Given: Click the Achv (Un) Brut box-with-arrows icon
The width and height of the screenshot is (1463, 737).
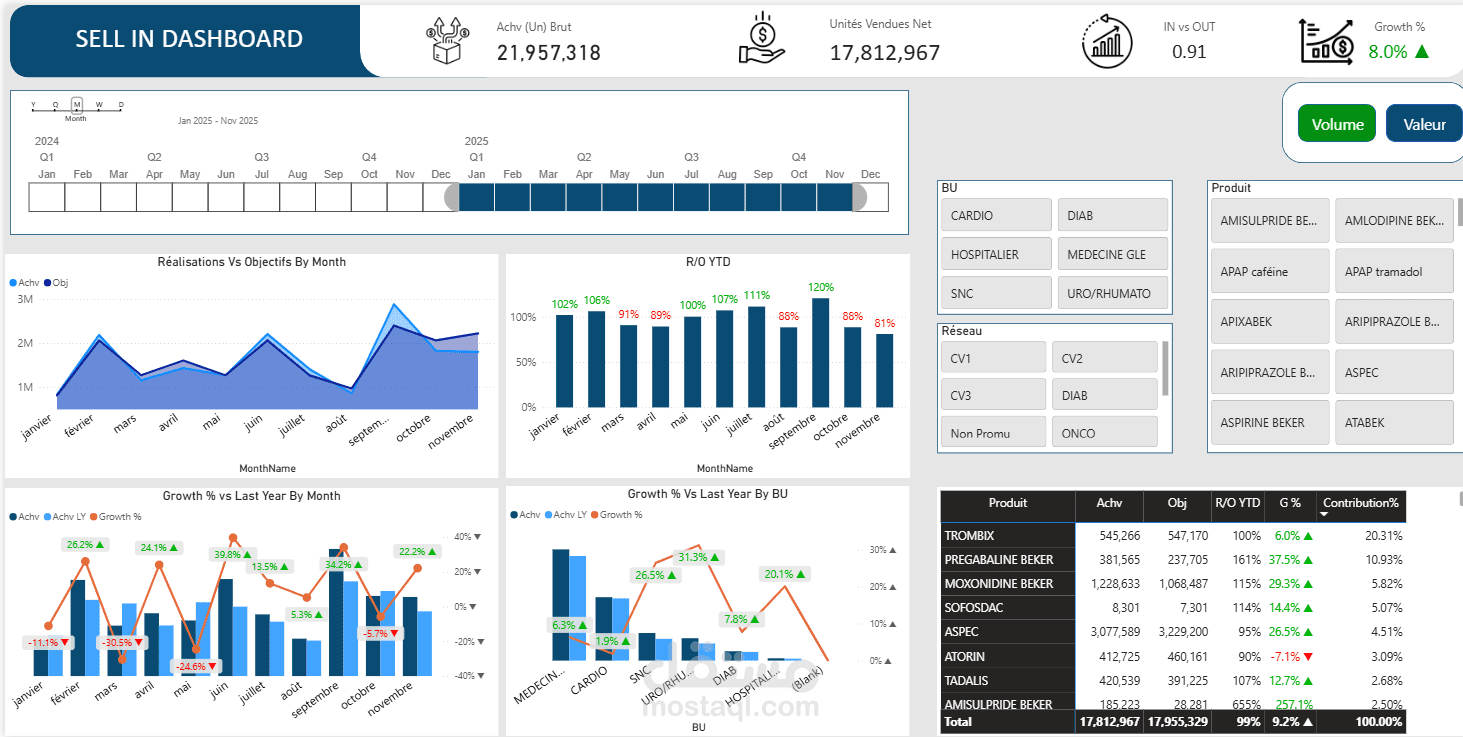Looking at the screenshot, I should pos(447,41).
